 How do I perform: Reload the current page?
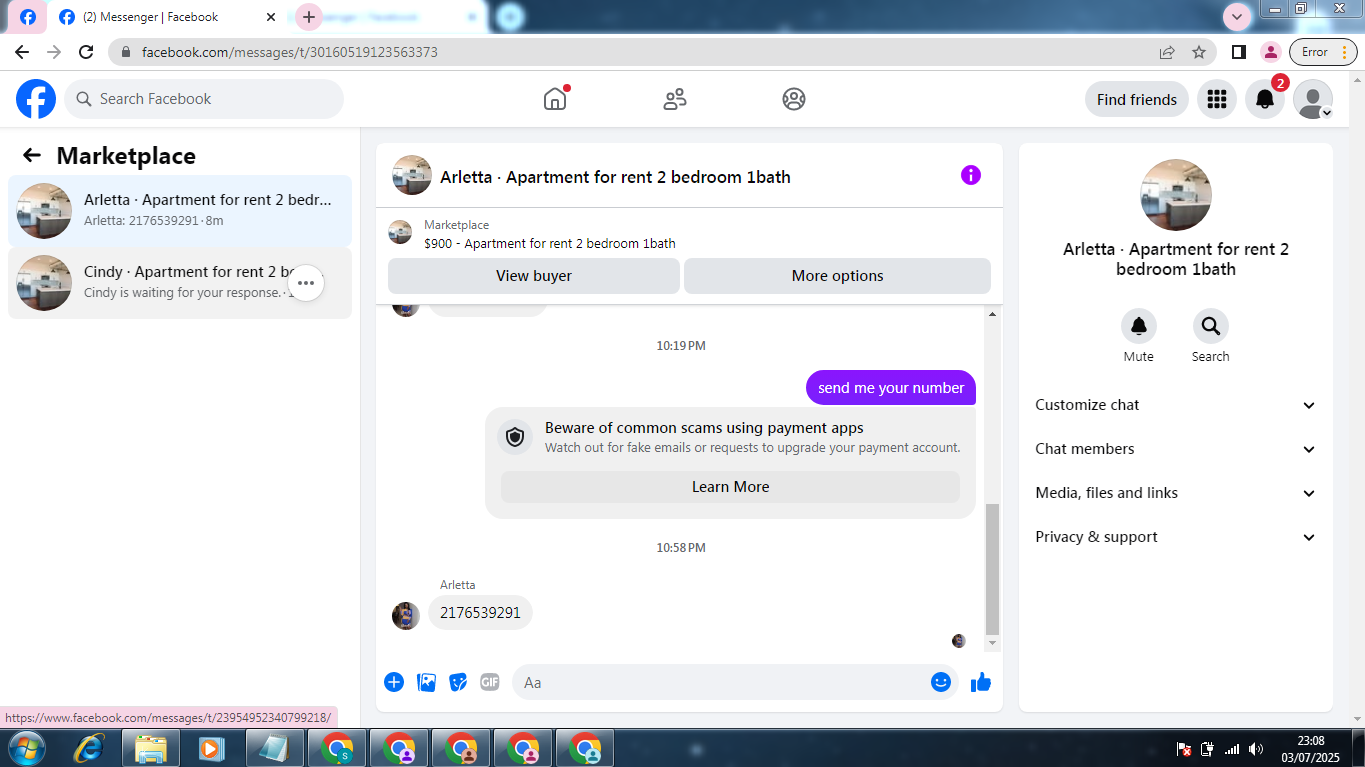click(x=86, y=52)
